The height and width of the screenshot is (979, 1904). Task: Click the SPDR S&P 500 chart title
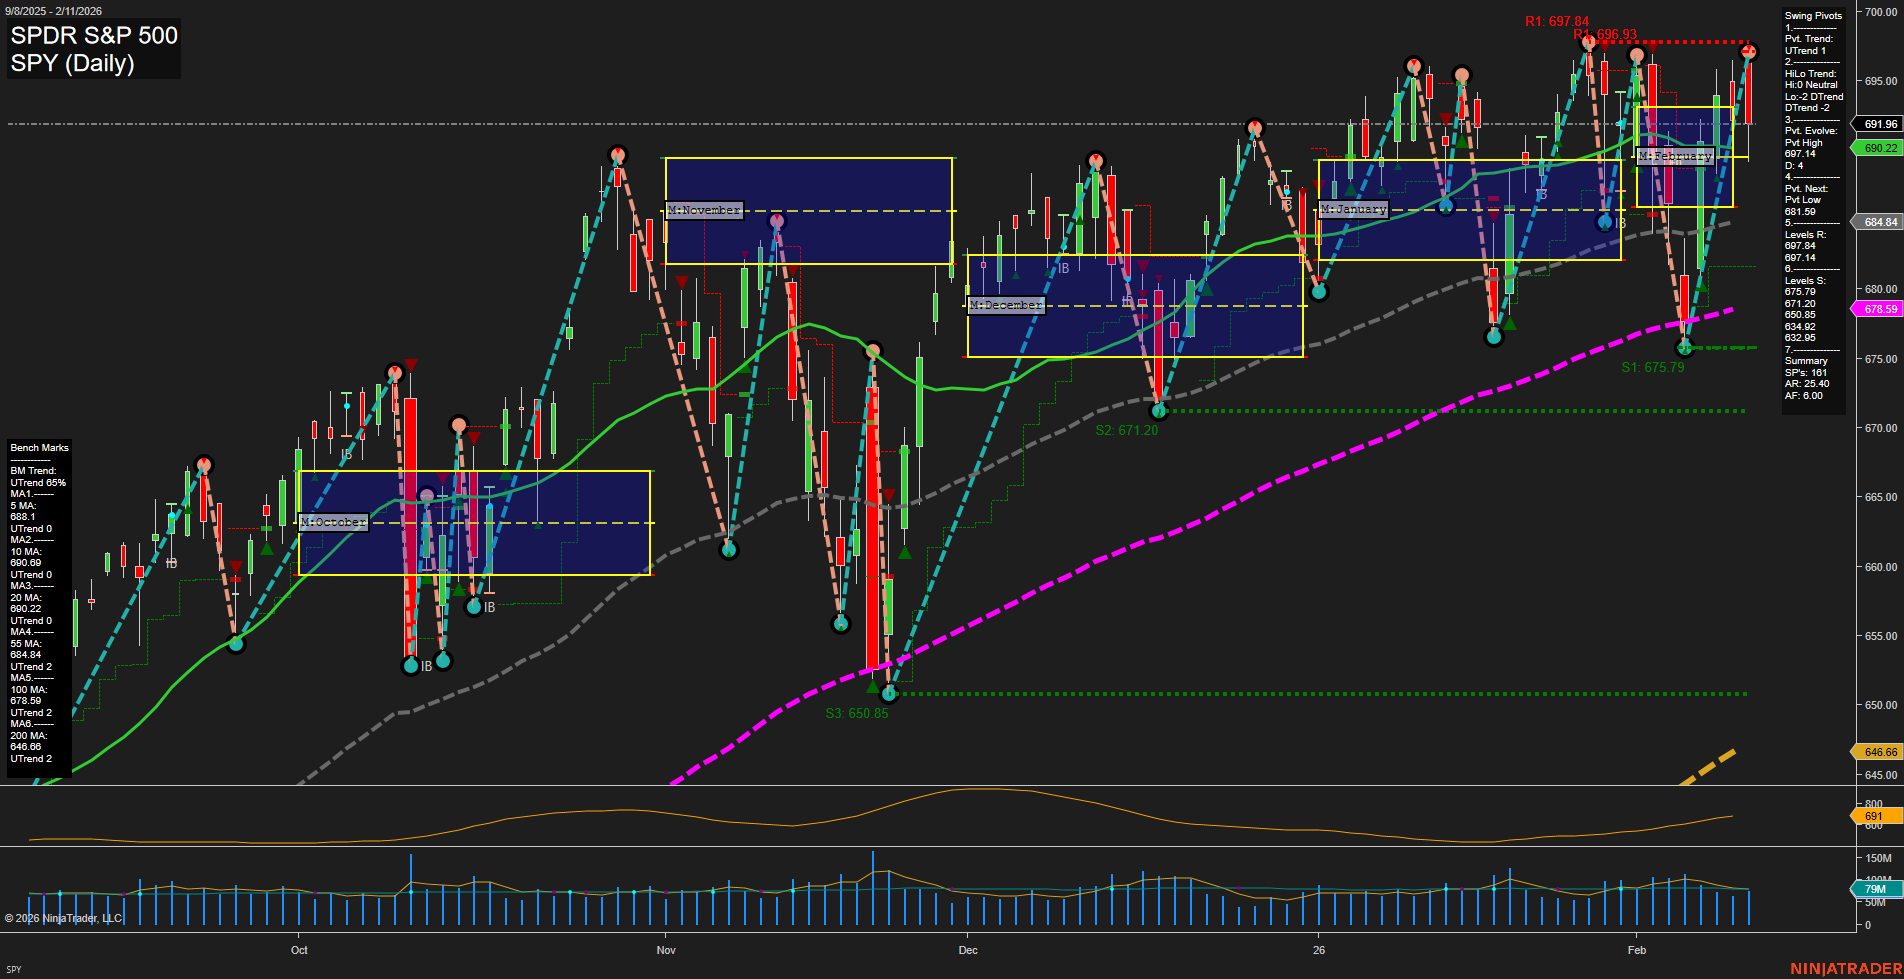[94, 36]
